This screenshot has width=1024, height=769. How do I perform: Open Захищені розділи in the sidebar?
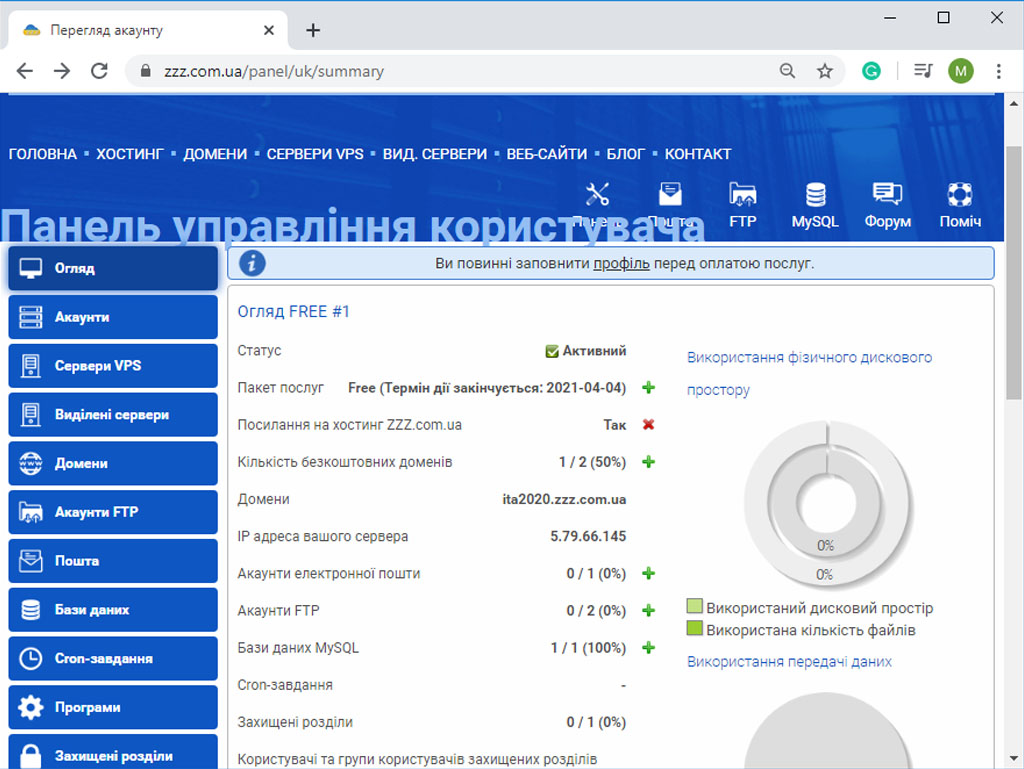pos(113,752)
